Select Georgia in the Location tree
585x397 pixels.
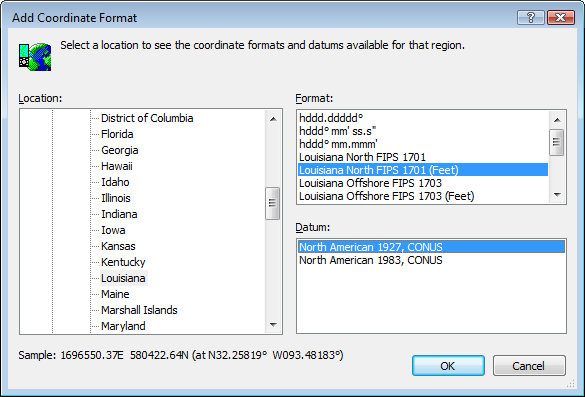coord(119,150)
